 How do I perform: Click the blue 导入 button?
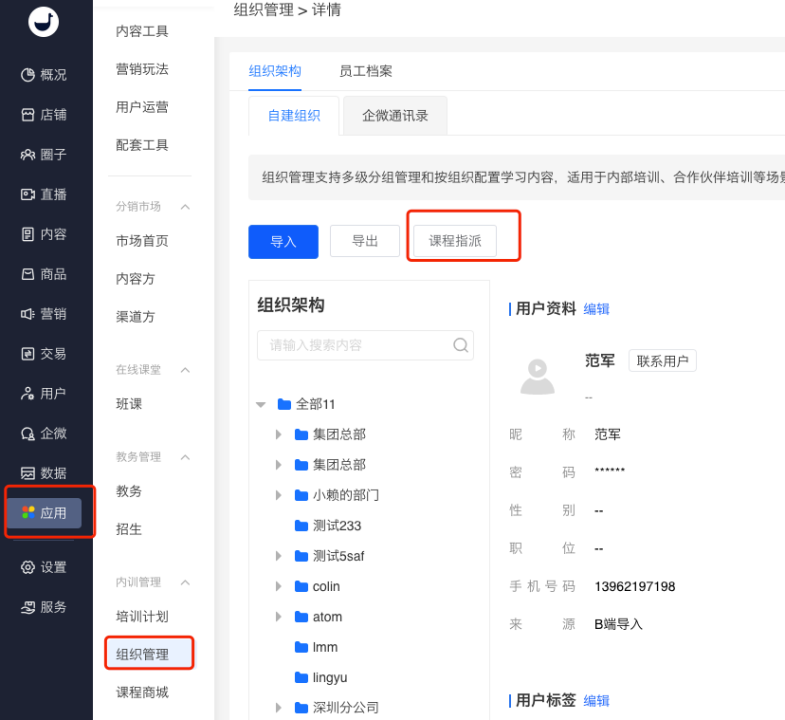coord(283,241)
